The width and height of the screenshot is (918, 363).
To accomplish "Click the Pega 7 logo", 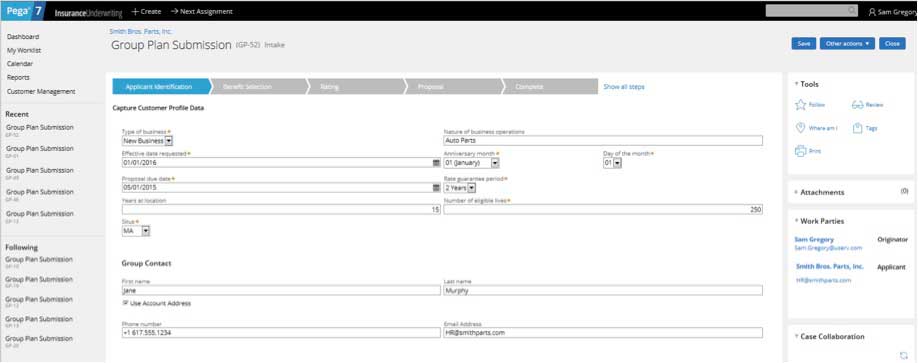I will 23,11.
